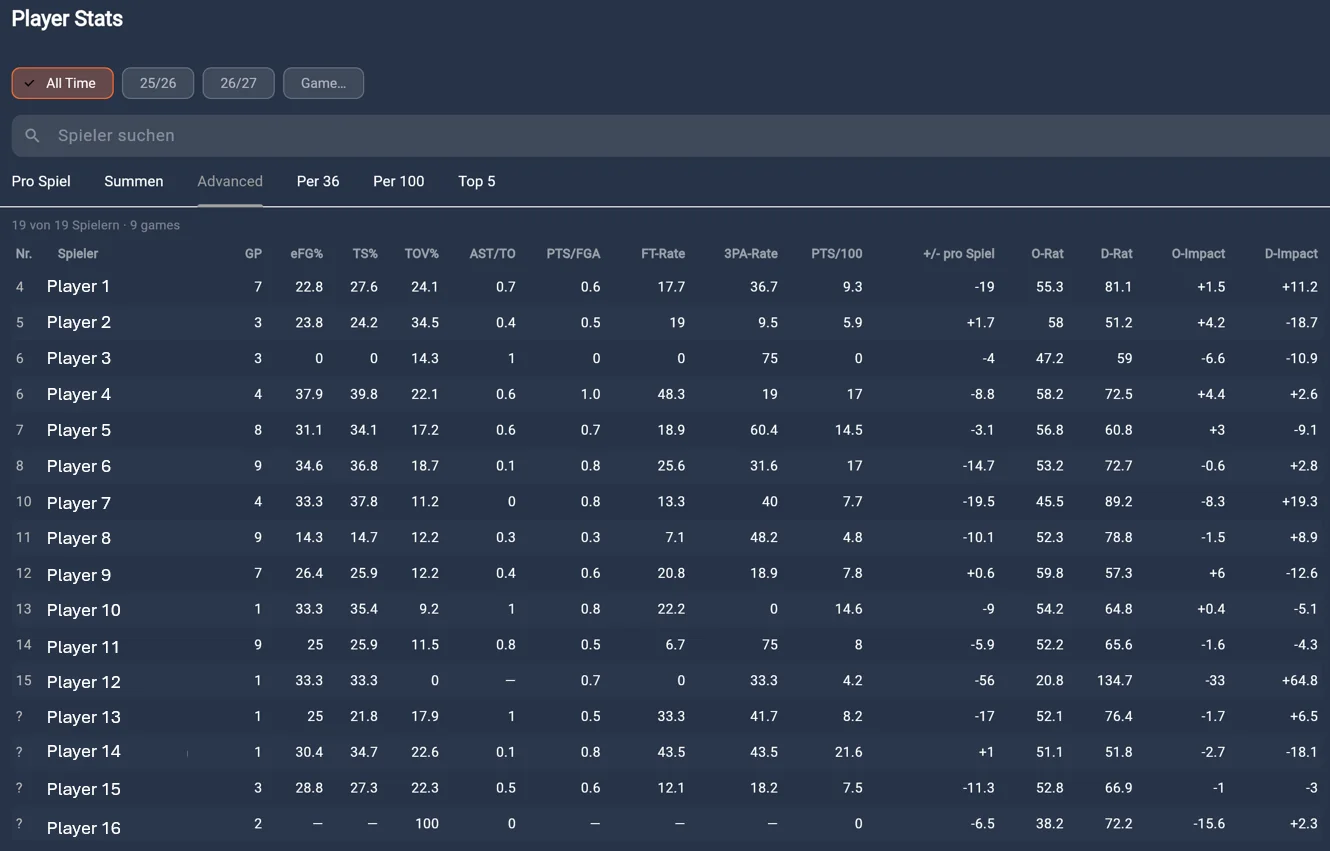Select the Advanced tab

(230, 181)
